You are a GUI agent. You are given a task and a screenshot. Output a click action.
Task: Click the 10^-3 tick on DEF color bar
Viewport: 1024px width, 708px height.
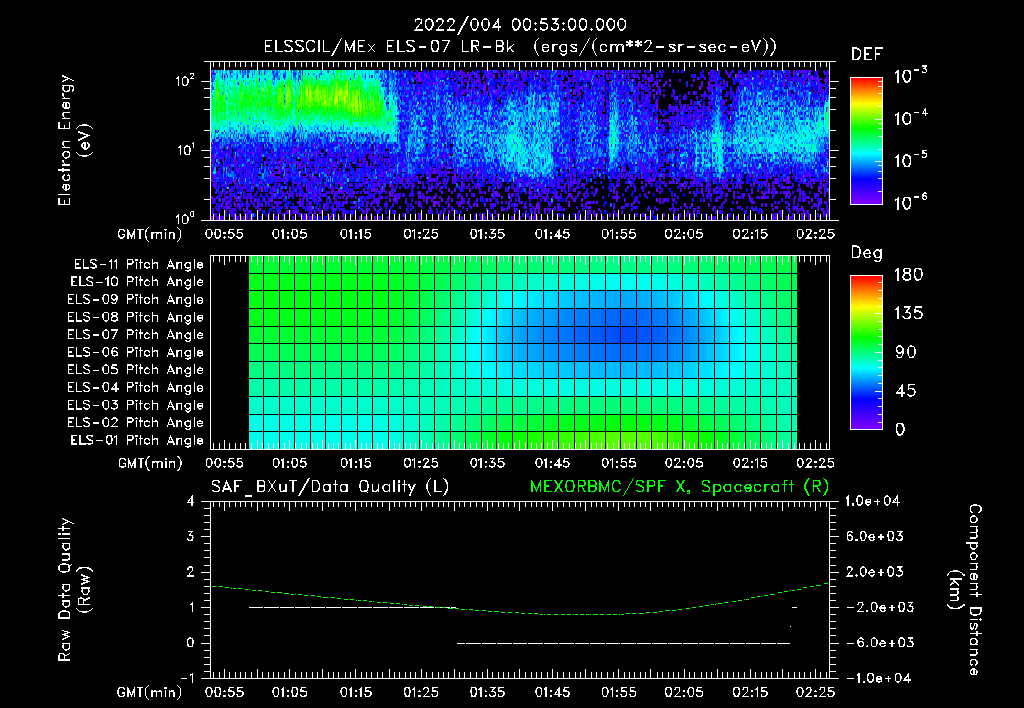coord(910,76)
